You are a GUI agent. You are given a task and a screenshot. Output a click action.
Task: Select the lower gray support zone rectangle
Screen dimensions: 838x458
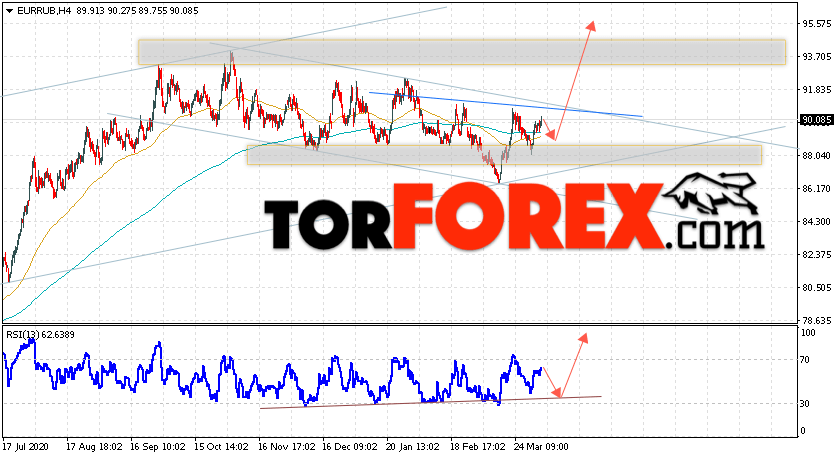click(504, 155)
